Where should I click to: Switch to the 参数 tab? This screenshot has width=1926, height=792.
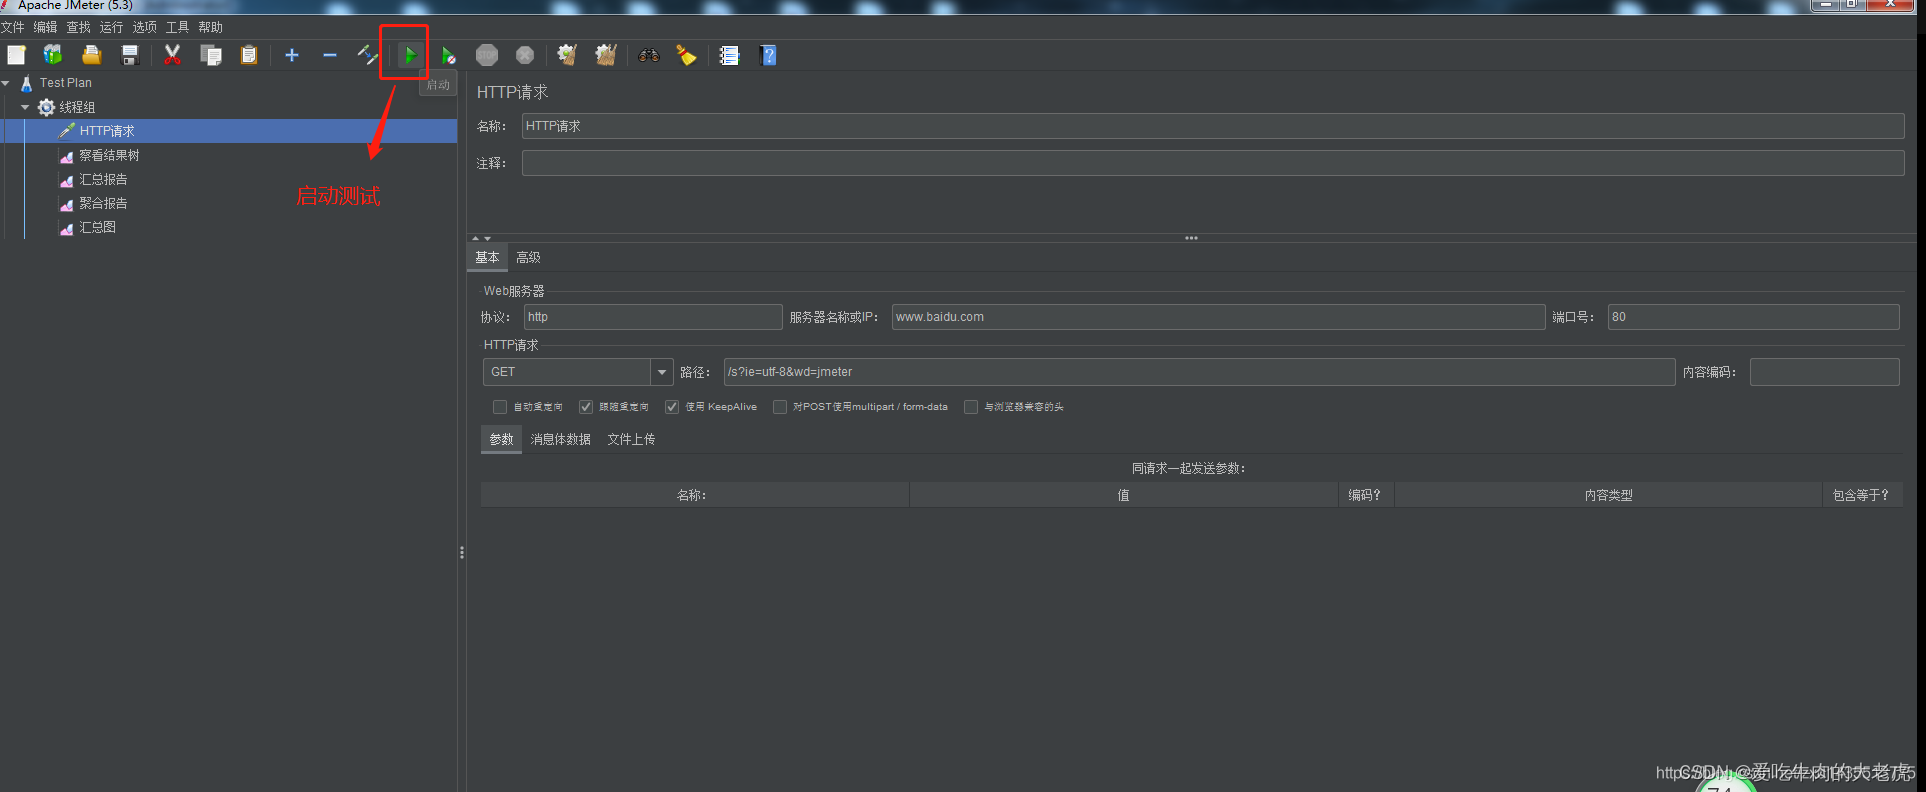(x=501, y=440)
